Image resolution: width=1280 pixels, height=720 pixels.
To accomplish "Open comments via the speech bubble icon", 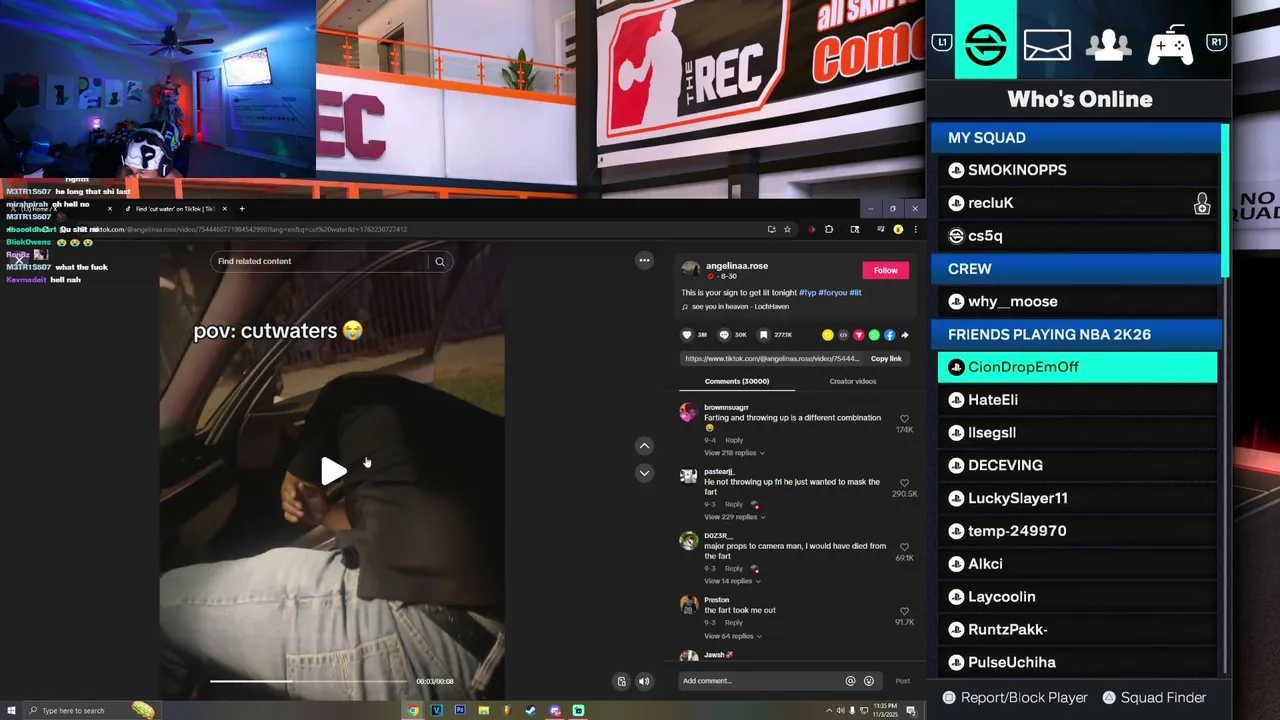I will (725, 335).
